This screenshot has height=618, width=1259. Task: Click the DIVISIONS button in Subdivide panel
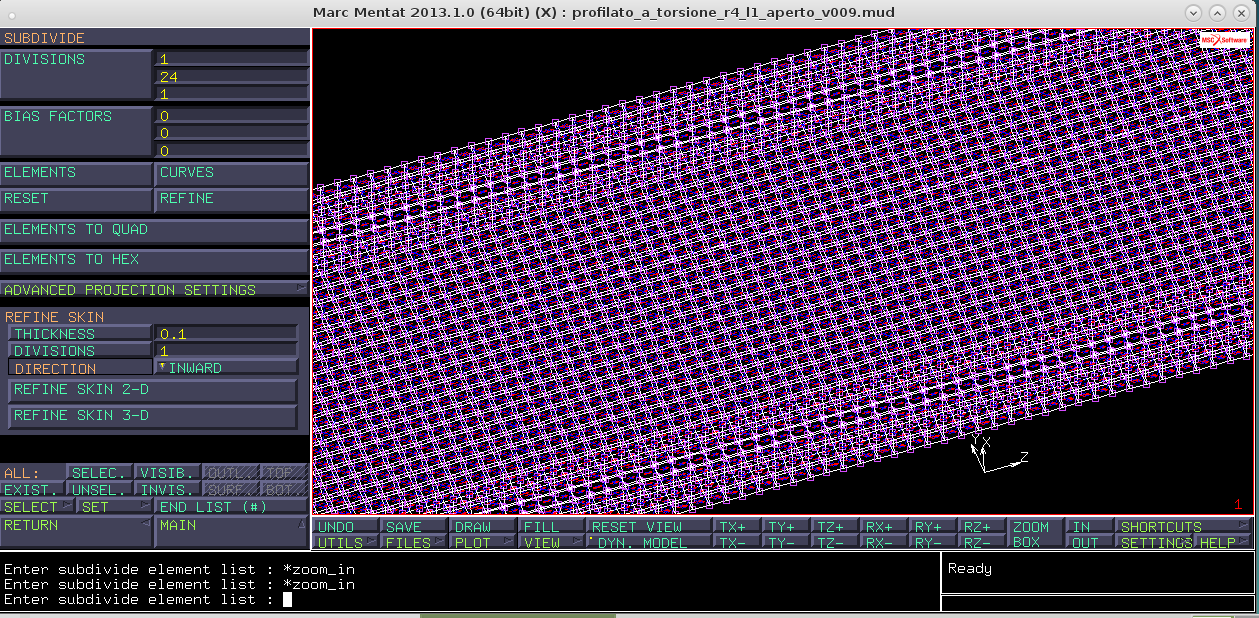(x=76, y=75)
